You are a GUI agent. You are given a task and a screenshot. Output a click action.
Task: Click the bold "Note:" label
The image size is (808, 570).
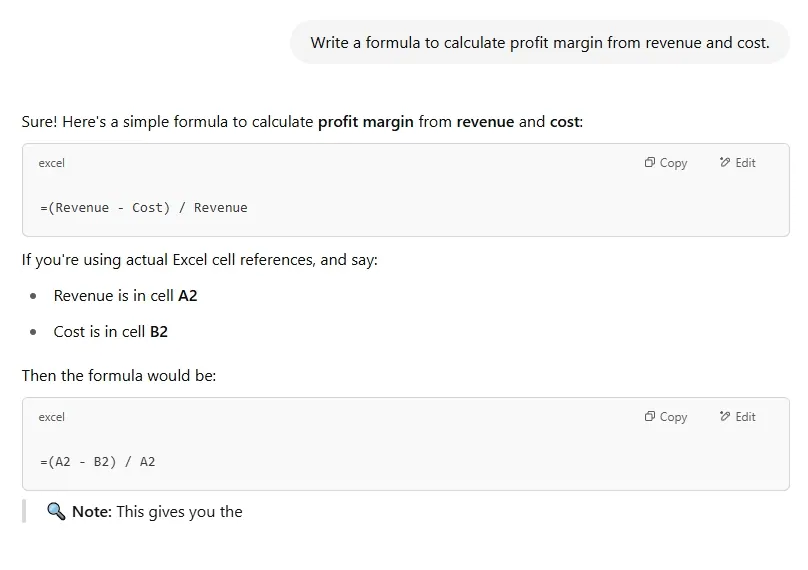(x=92, y=512)
